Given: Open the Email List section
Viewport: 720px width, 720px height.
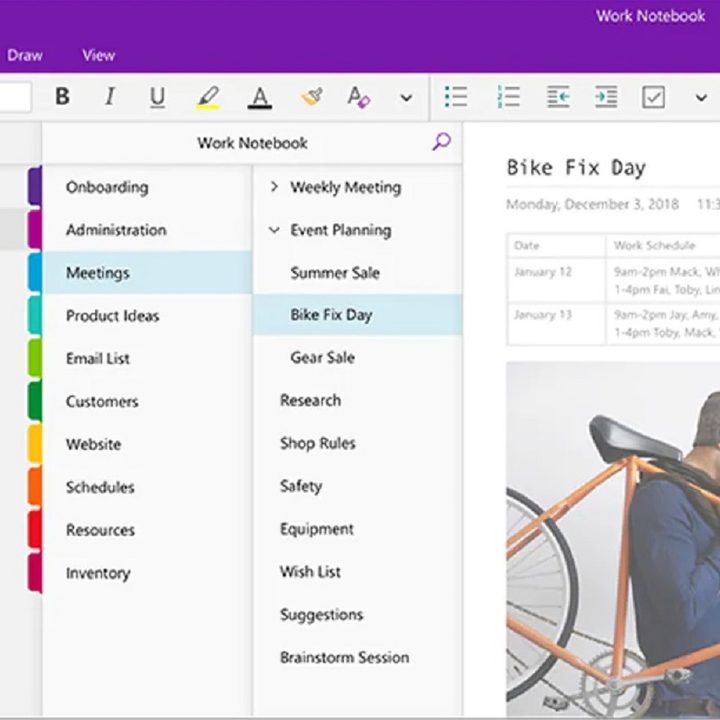Looking at the screenshot, I should 148,358.
